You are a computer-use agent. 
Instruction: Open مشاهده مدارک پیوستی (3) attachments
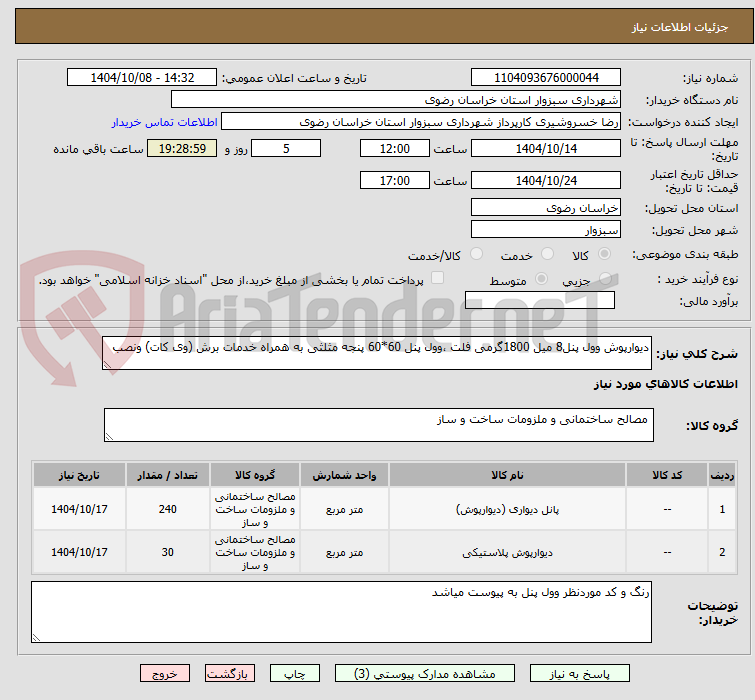click(425, 674)
